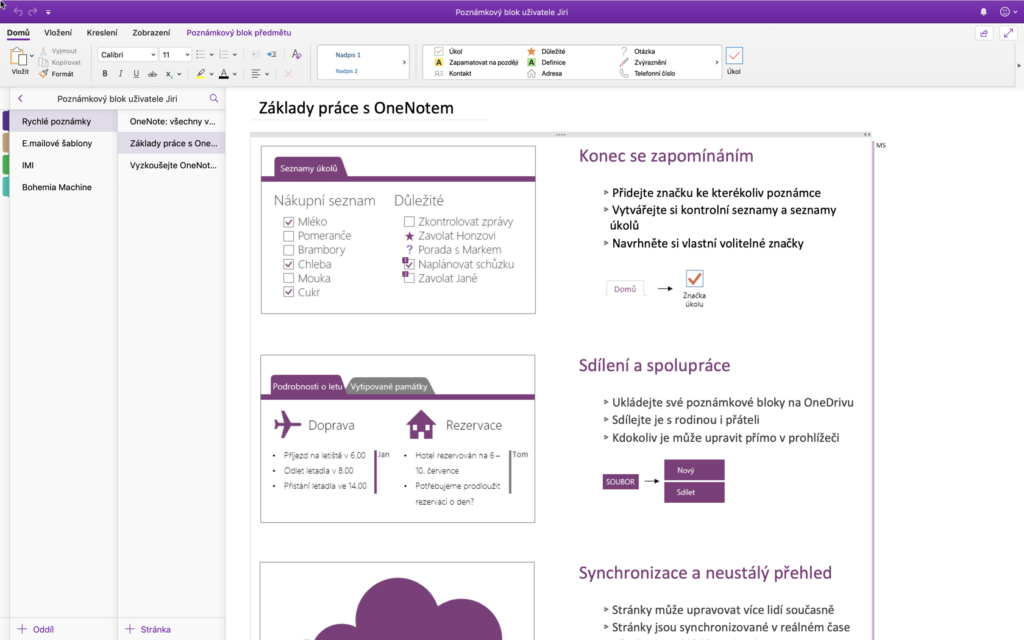Click the Formát format painter
Screen dimensions: 1024x640
[57, 74]
